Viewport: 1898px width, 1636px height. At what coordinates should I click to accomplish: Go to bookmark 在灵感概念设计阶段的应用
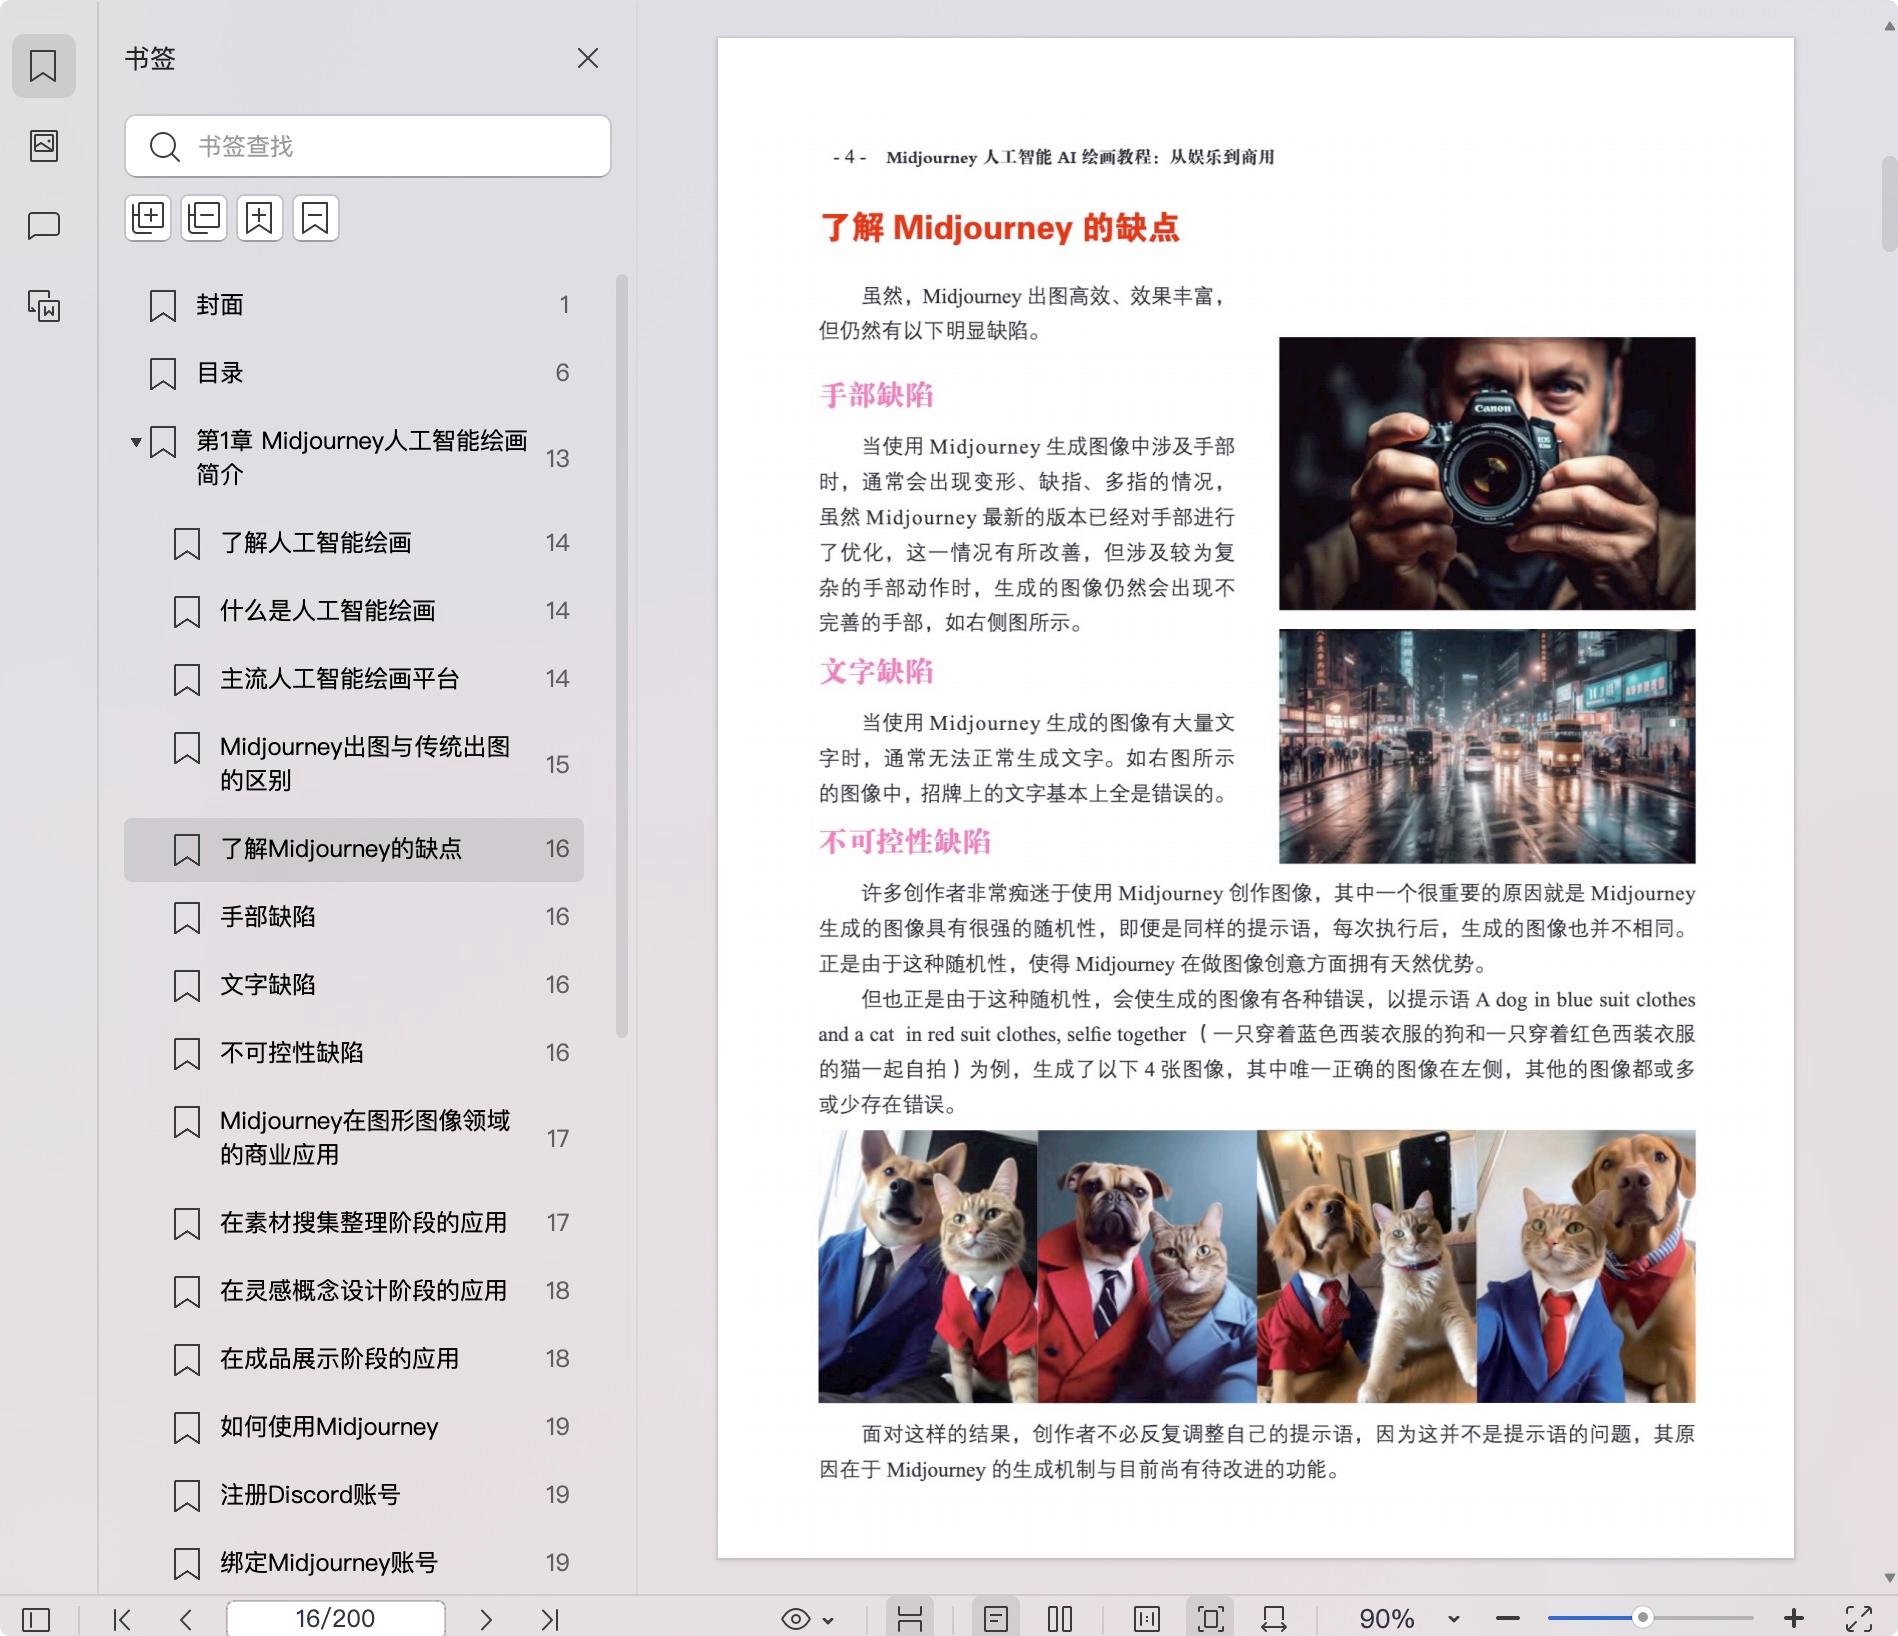(x=354, y=1291)
